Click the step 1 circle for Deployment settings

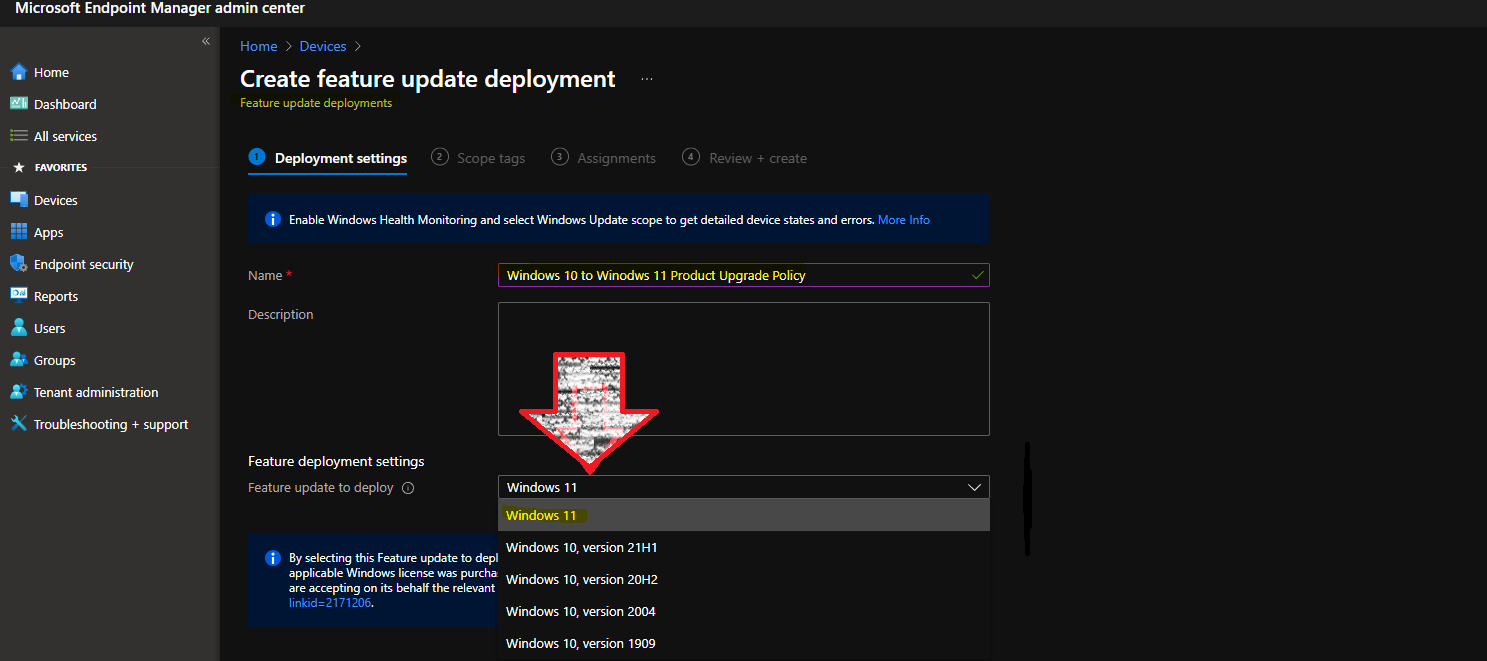click(257, 157)
